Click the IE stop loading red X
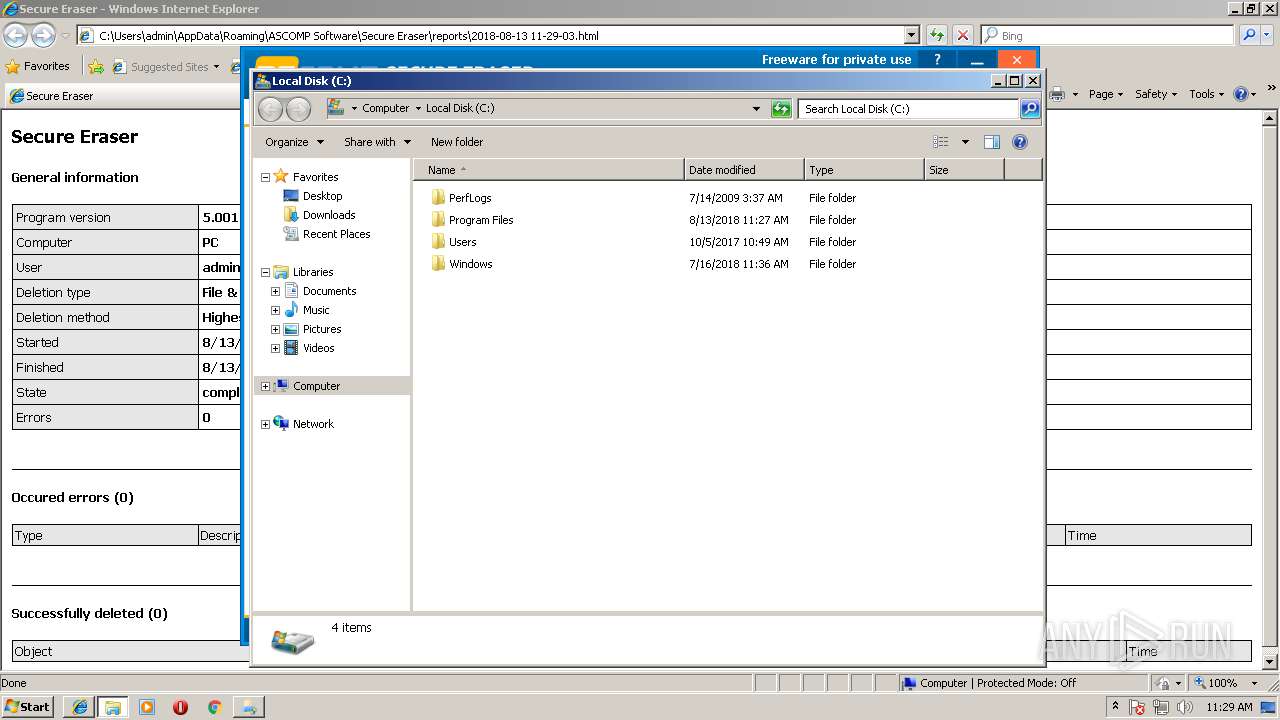Viewport: 1280px width, 720px height. (x=963, y=35)
